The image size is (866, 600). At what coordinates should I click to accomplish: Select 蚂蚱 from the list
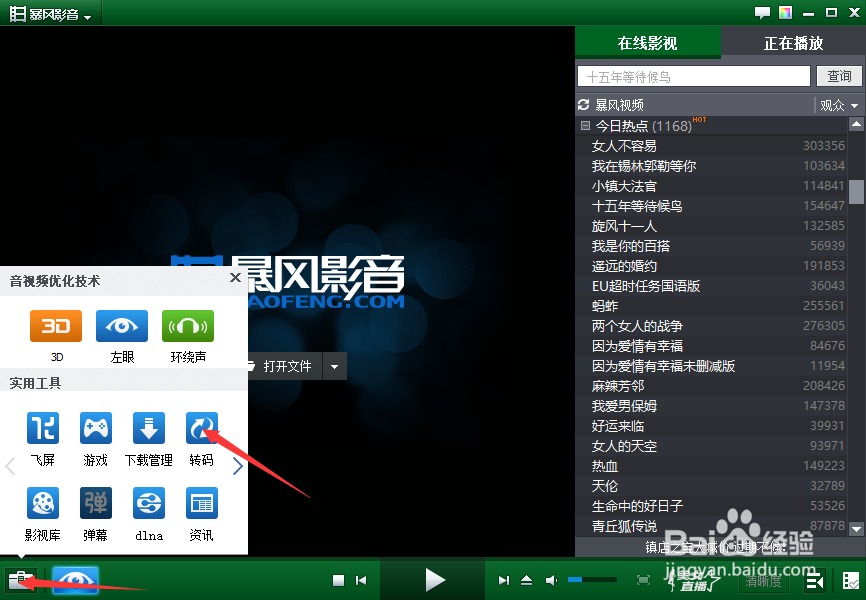711,306
